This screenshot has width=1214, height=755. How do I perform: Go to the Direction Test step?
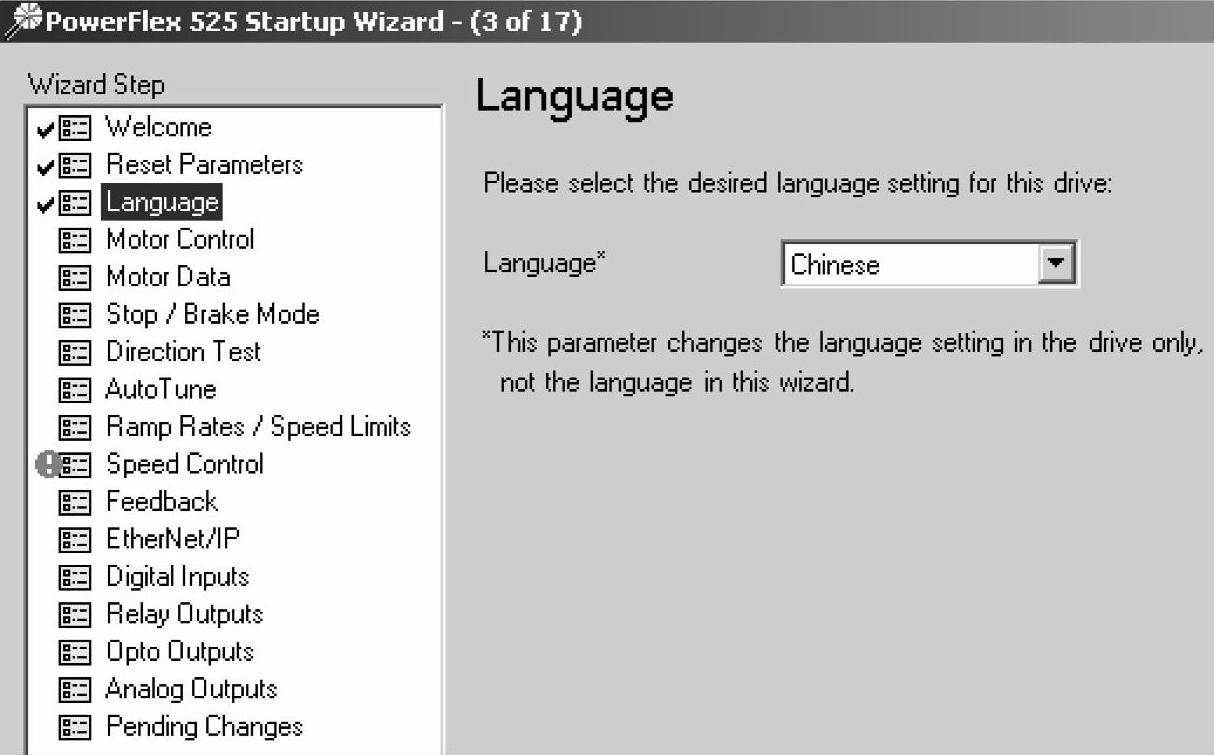183,352
